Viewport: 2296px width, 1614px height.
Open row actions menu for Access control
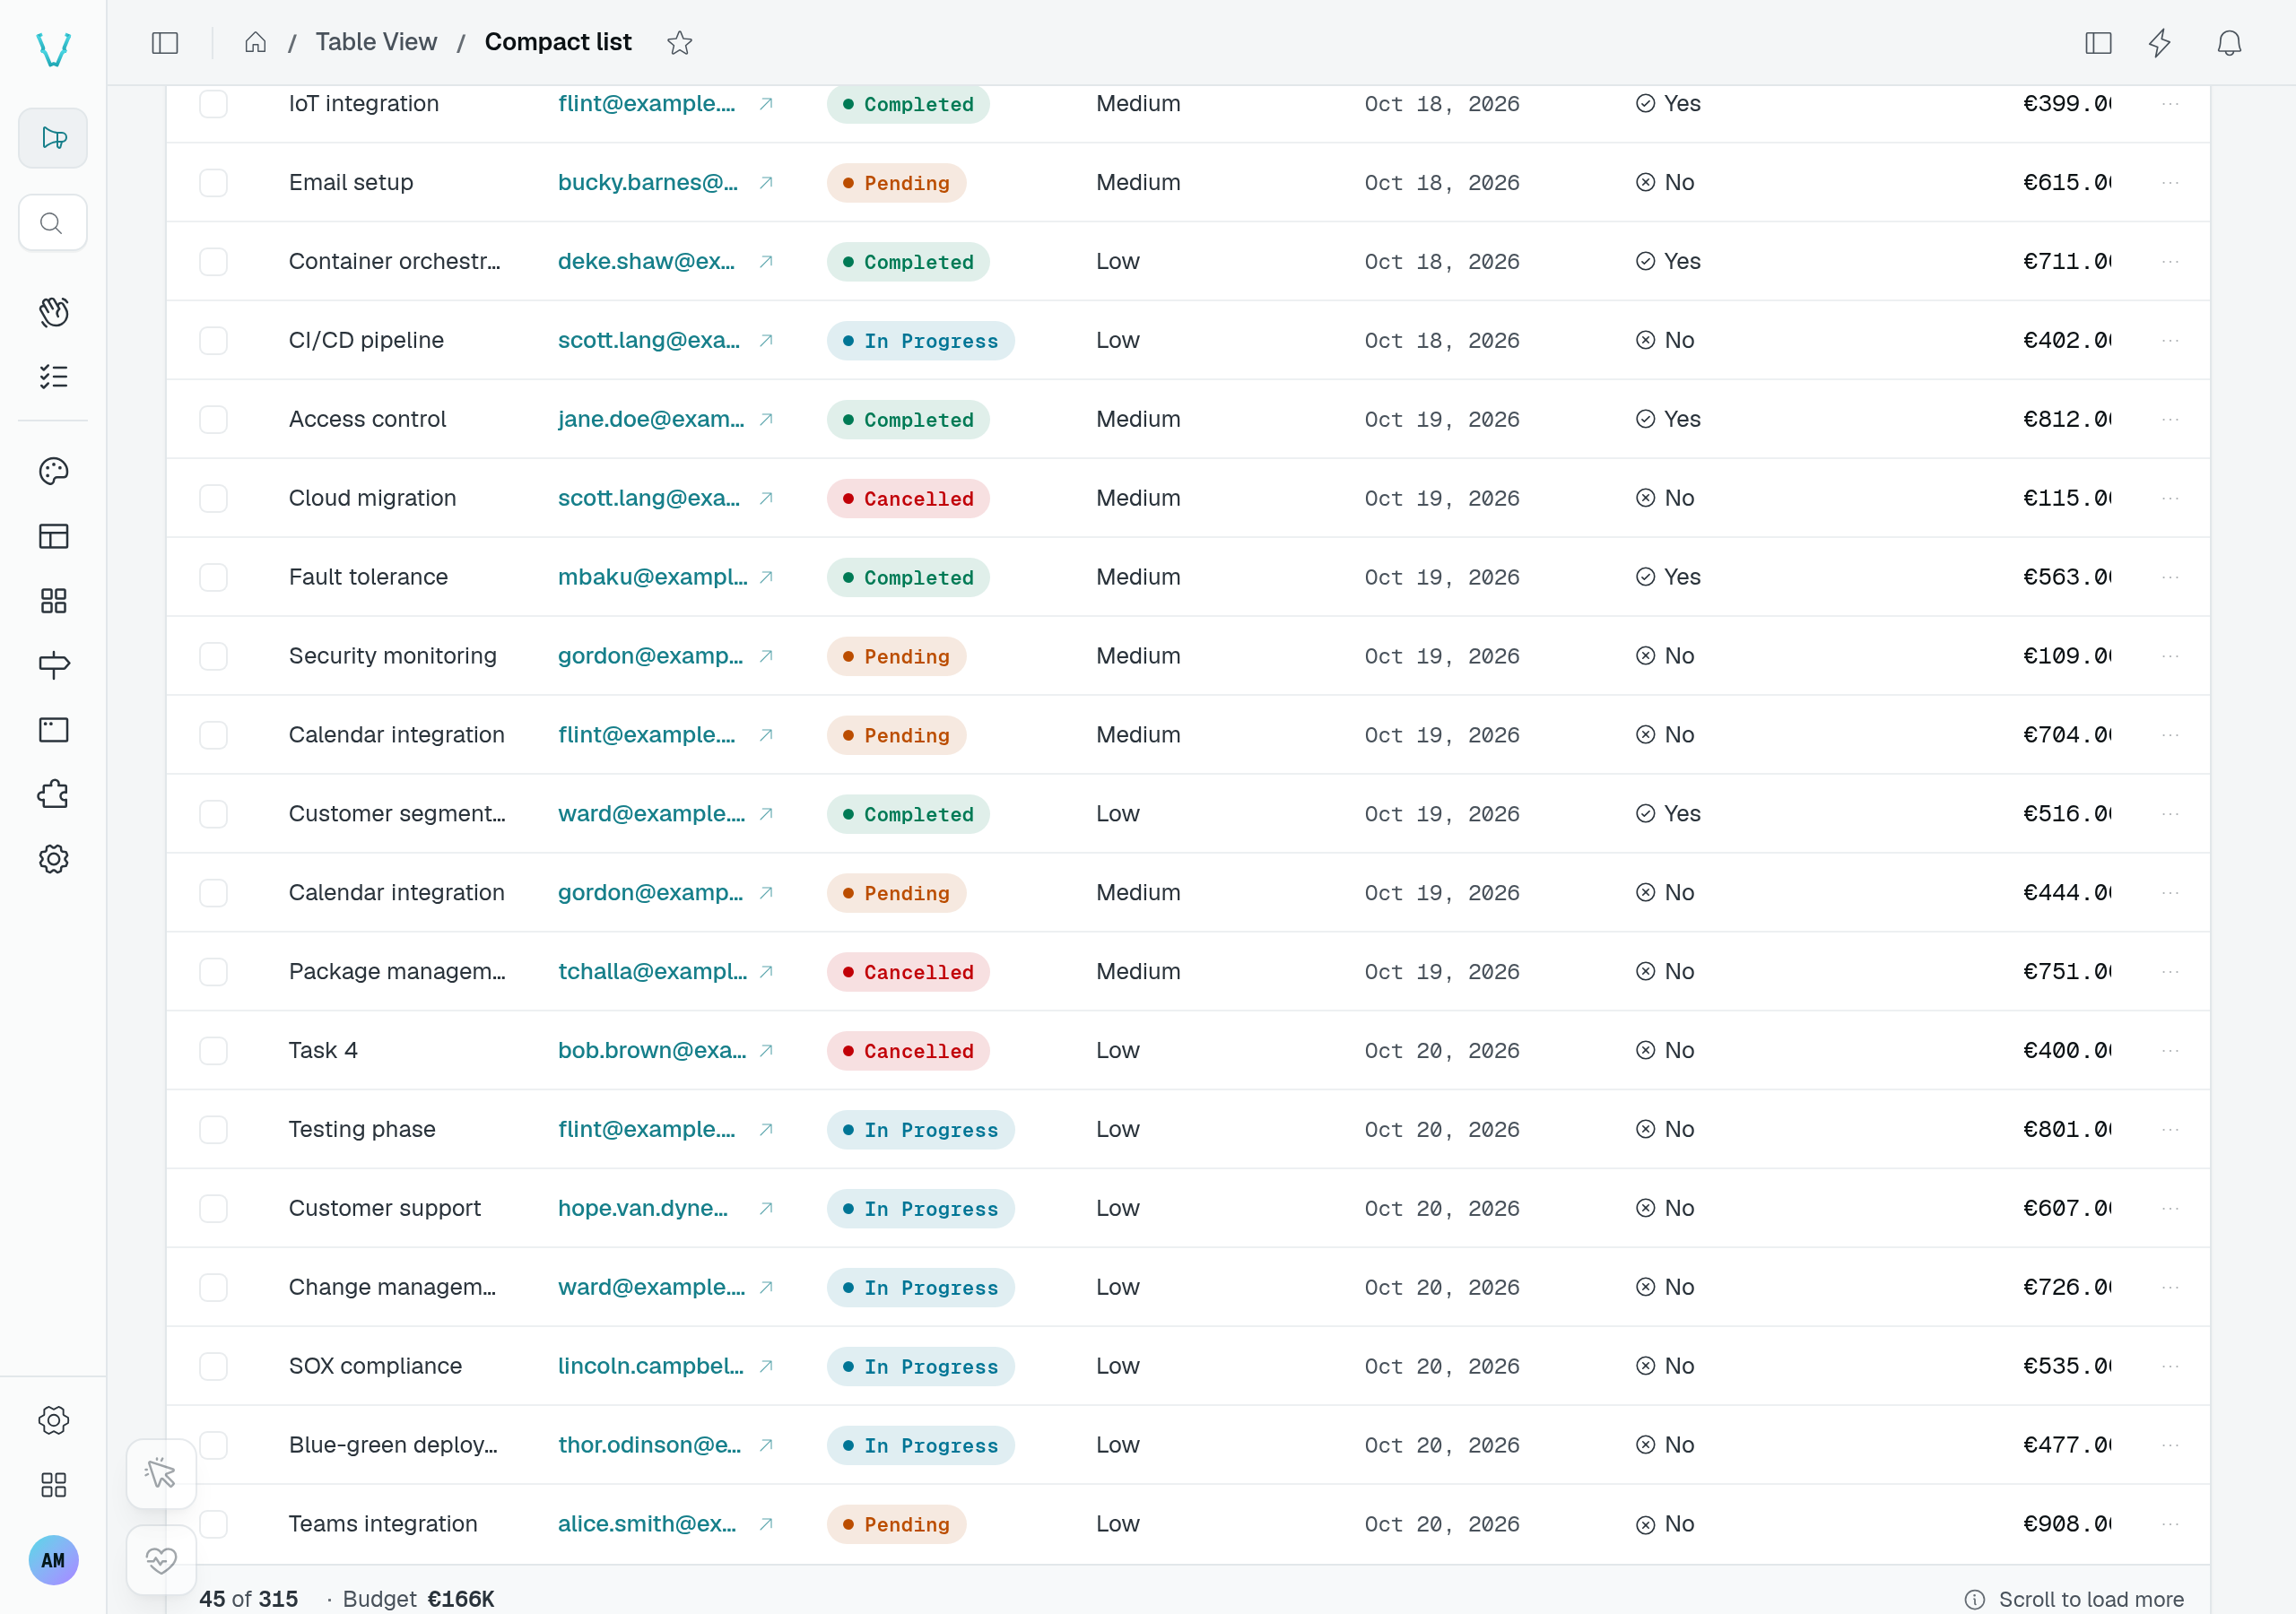[2170, 419]
